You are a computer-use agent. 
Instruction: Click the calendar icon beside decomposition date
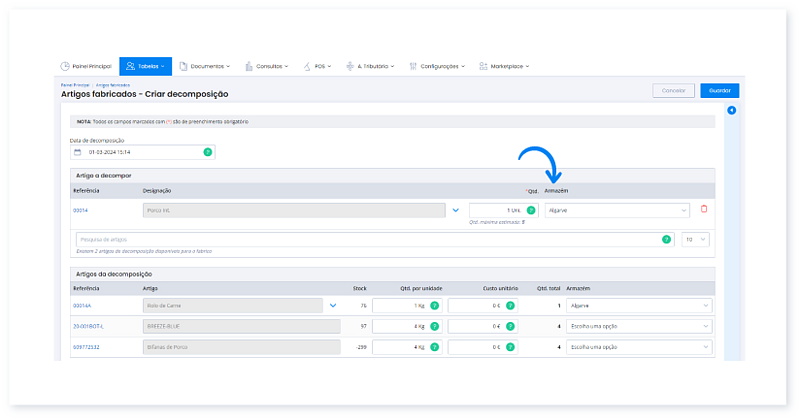pos(78,152)
